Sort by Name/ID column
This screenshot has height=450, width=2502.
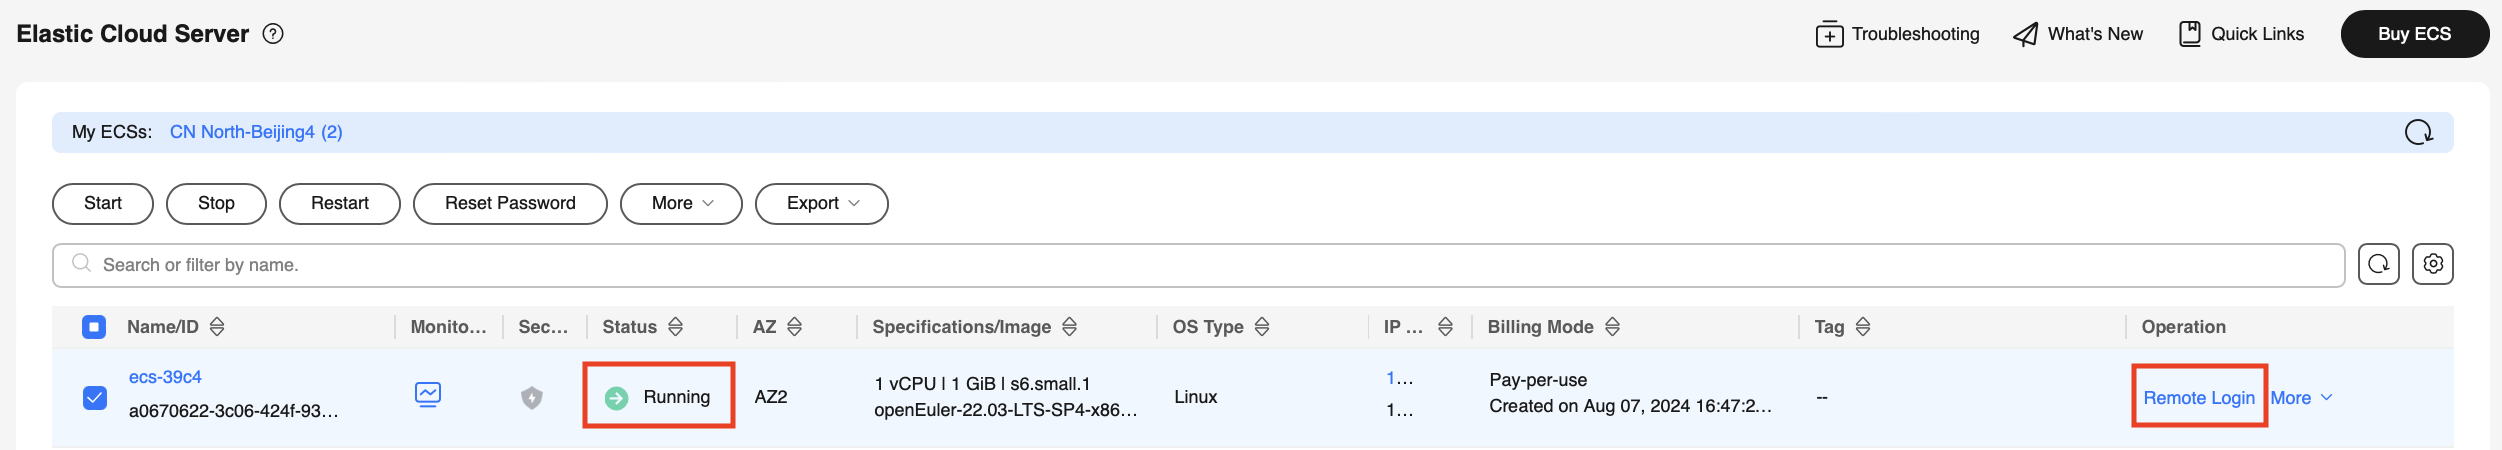coord(217,327)
